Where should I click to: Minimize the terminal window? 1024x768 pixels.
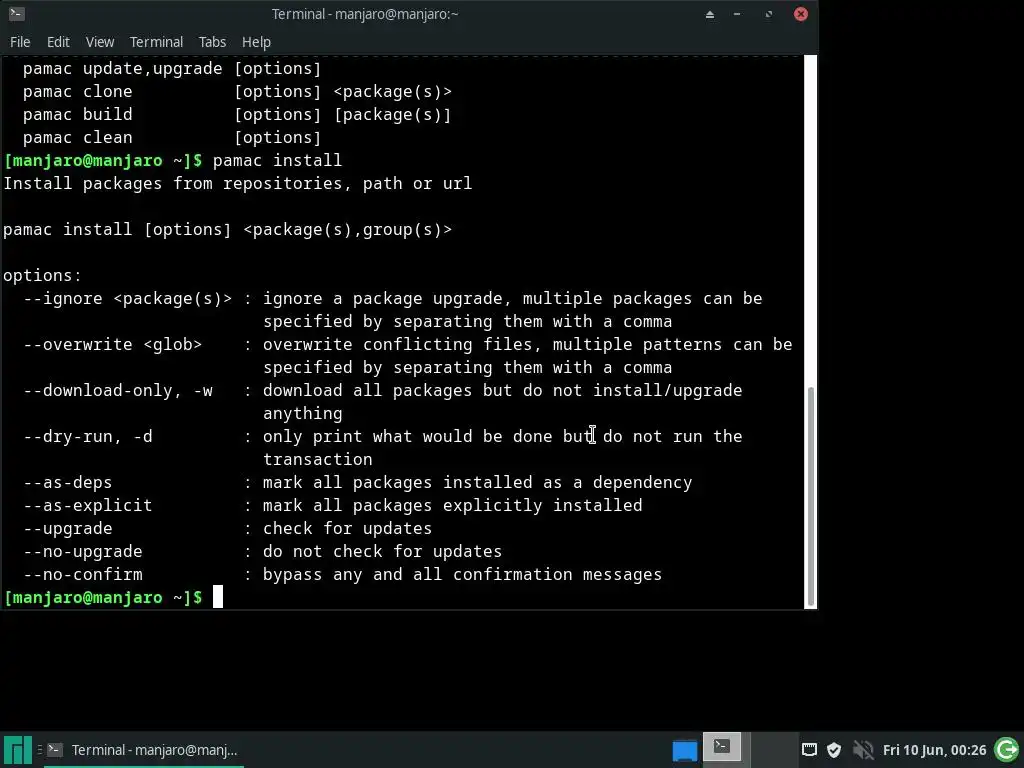pos(737,14)
